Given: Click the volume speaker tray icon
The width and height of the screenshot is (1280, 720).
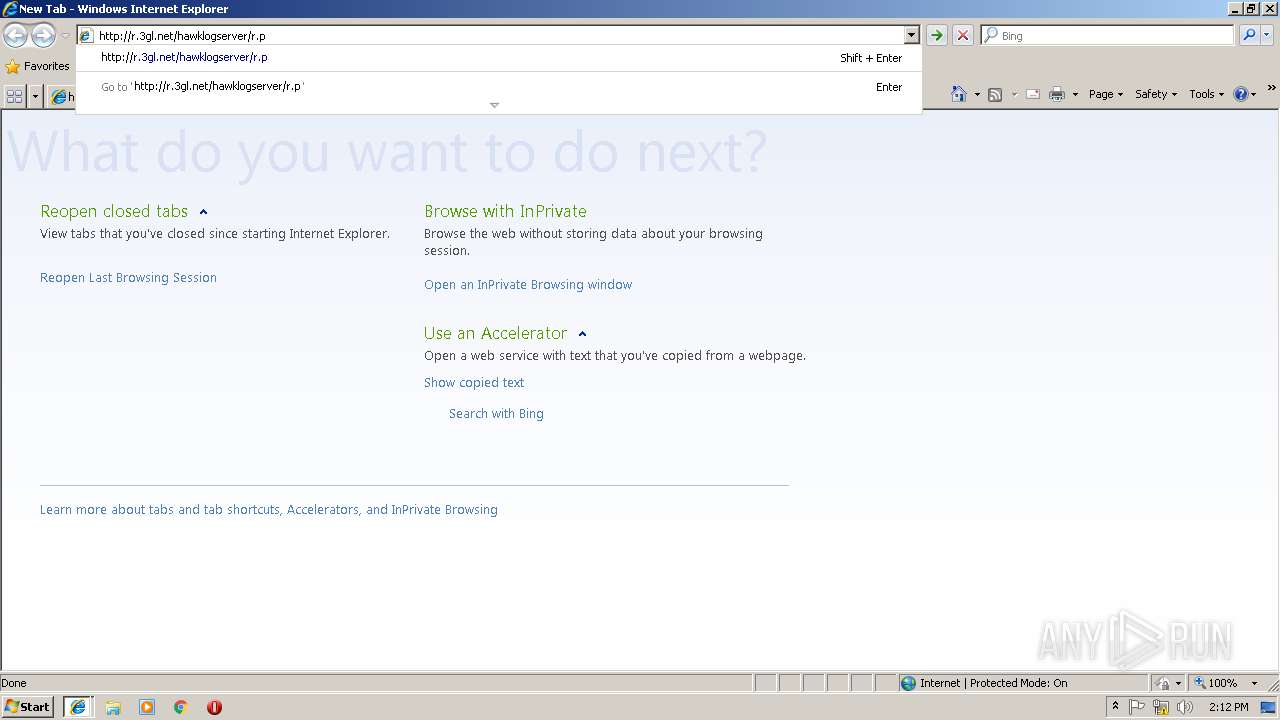Looking at the screenshot, I should [x=1185, y=707].
